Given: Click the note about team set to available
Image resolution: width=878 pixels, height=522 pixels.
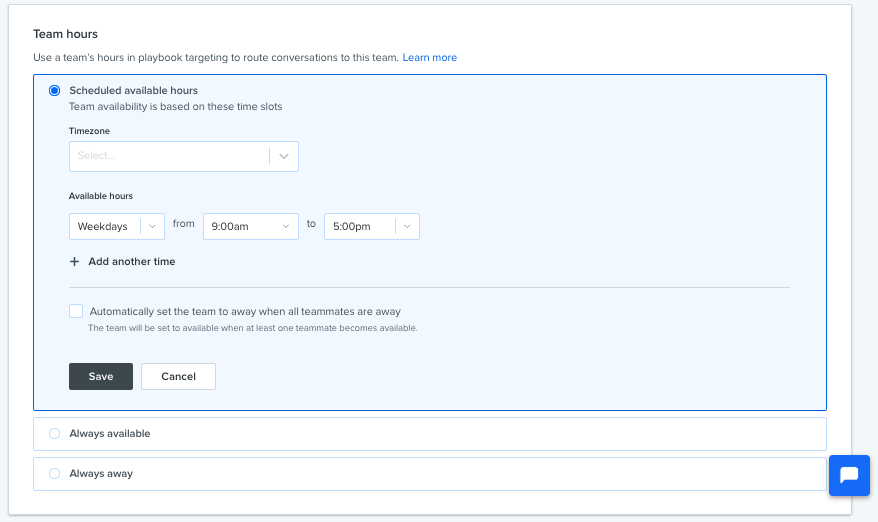Looking at the screenshot, I should click(x=253, y=328).
